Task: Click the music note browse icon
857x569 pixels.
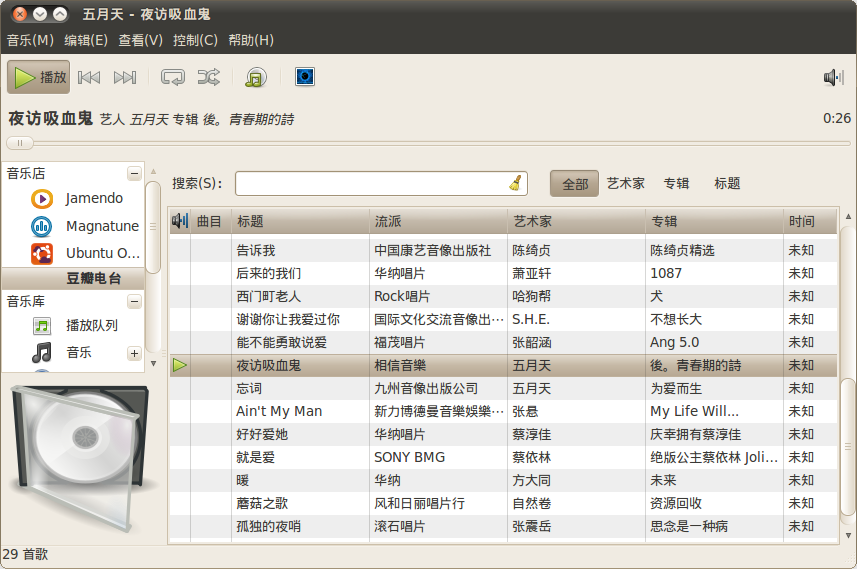Action: 256,78
